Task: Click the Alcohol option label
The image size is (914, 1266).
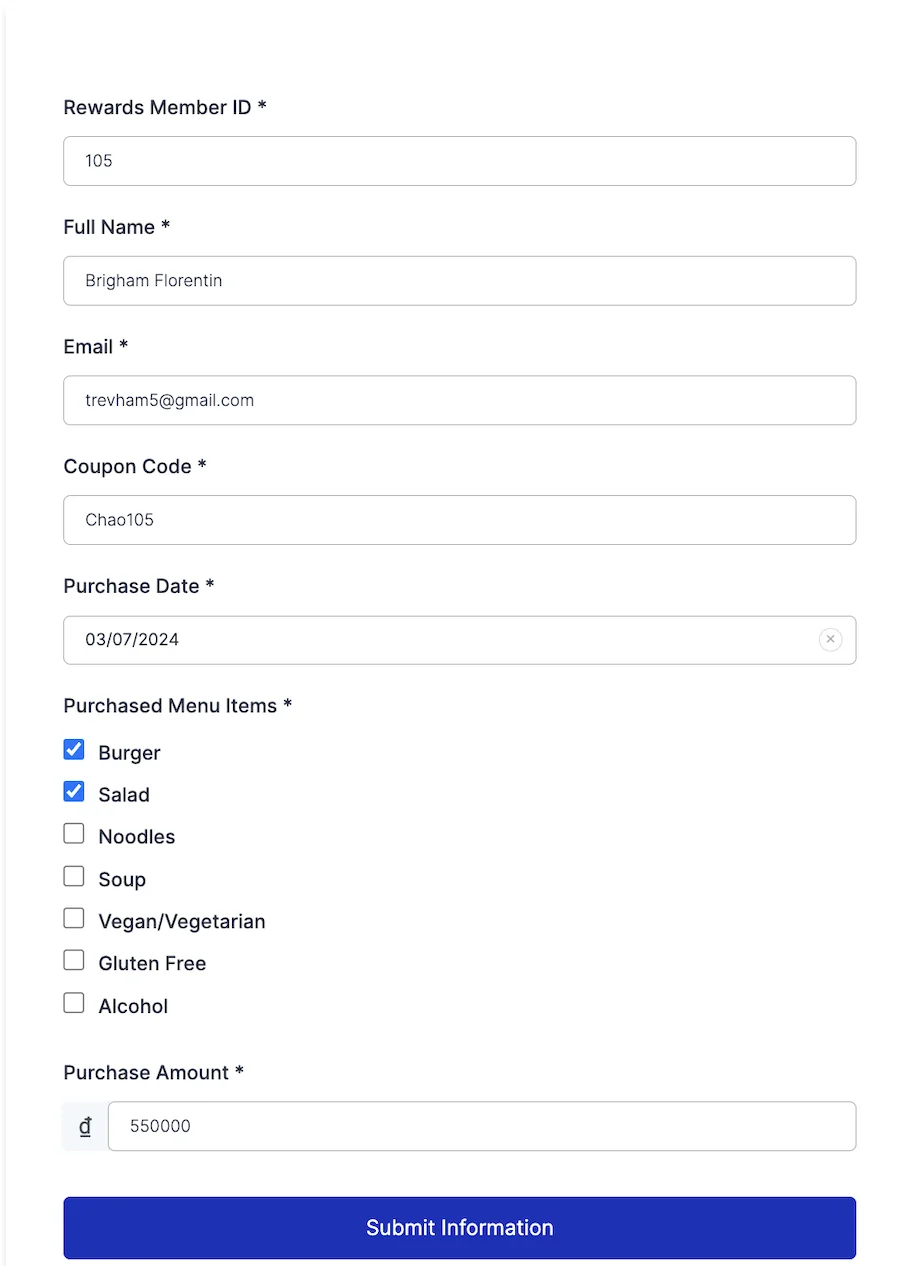Action: coord(133,1007)
